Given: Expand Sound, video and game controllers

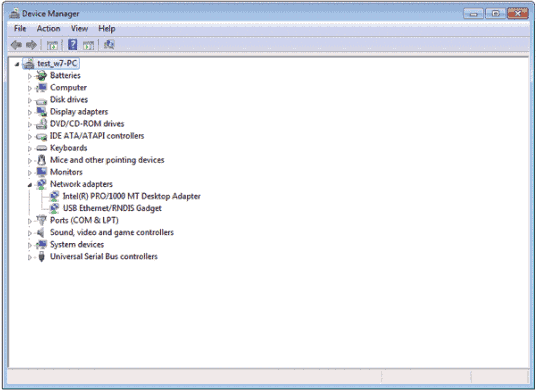Looking at the screenshot, I should pos(30,233).
